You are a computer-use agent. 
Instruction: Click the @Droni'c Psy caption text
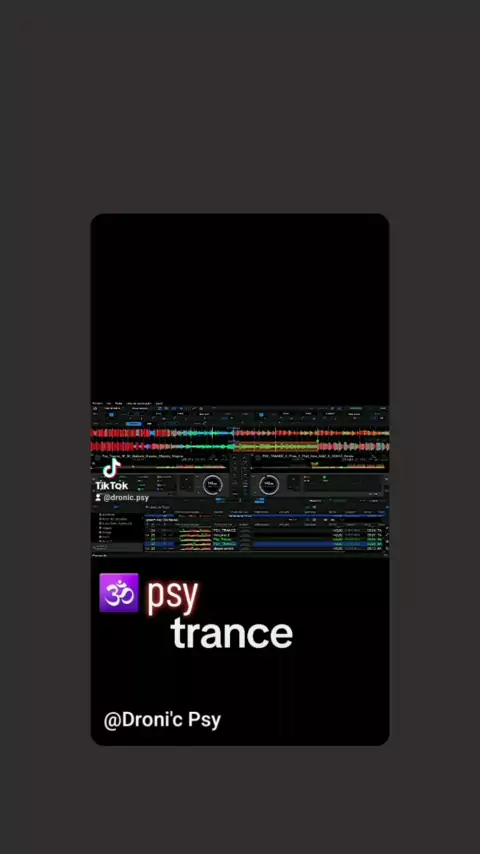tap(162, 720)
